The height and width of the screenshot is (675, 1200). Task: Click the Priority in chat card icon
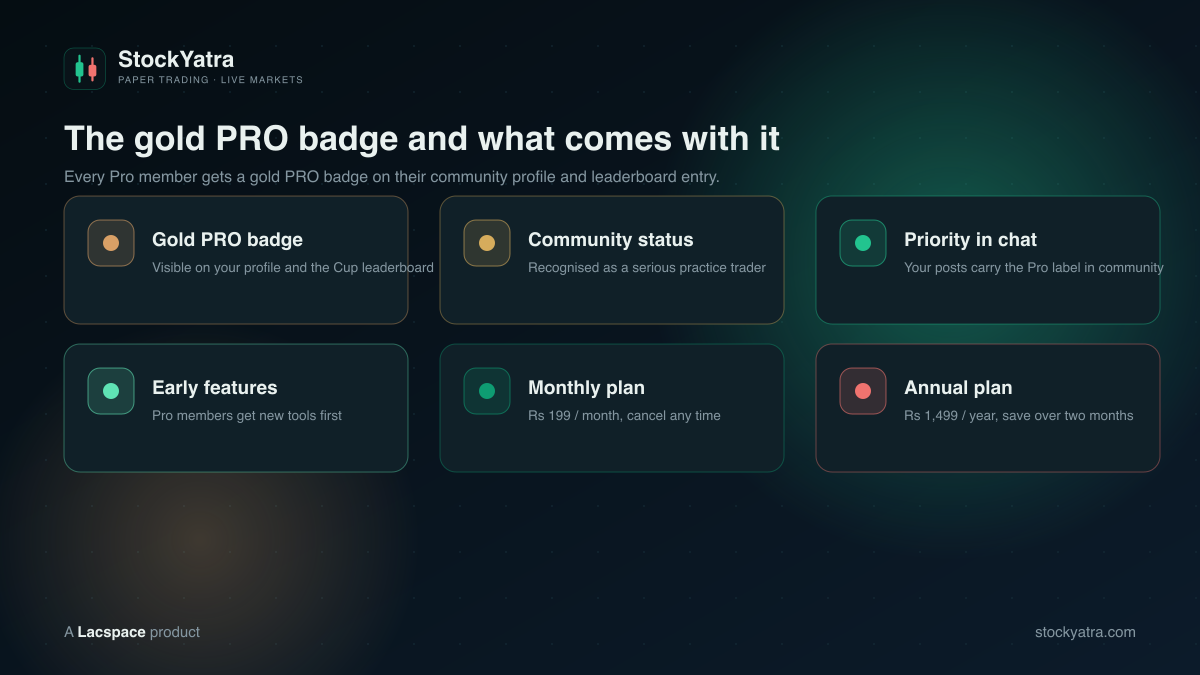tap(863, 243)
